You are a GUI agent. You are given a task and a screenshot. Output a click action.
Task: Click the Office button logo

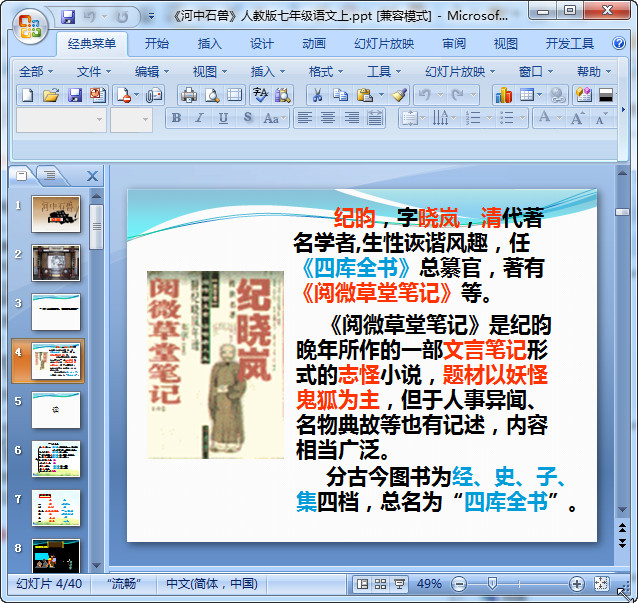pos(30,27)
